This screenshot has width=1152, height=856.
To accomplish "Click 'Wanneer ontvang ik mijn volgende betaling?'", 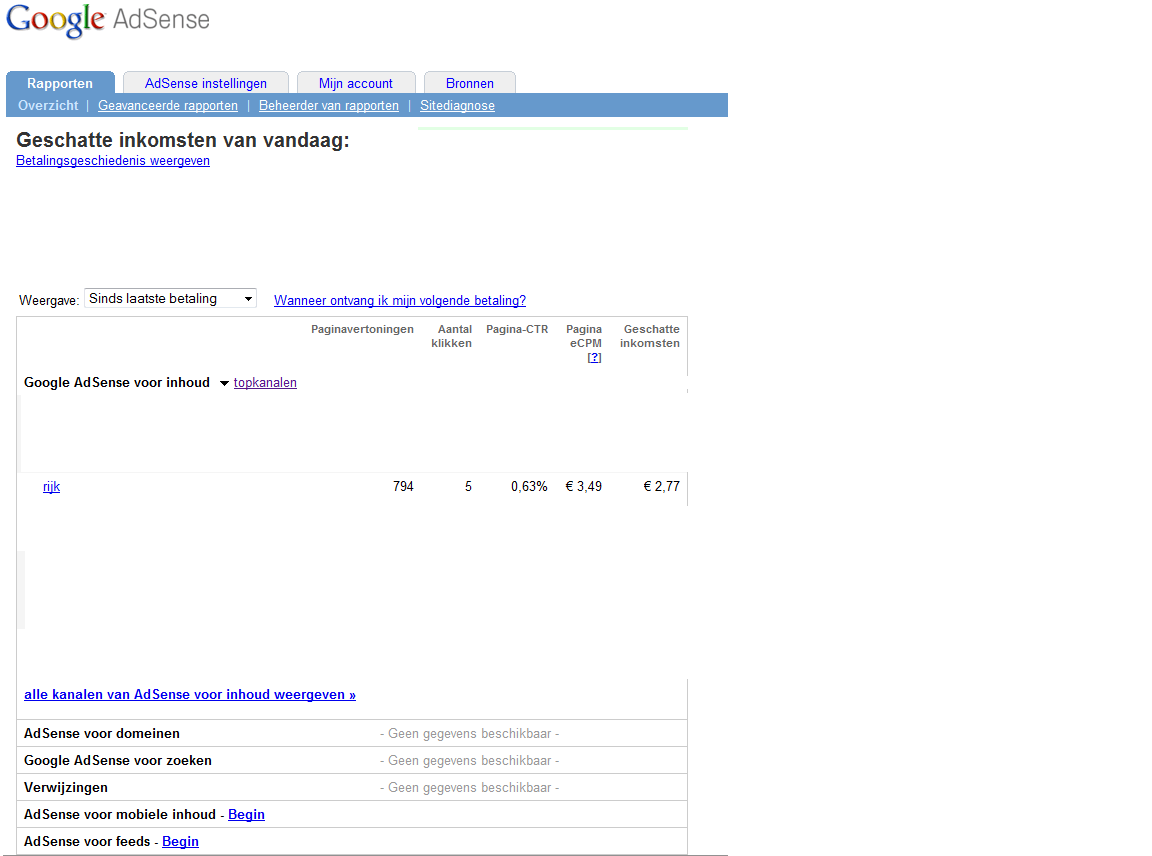I will [400, 300].
